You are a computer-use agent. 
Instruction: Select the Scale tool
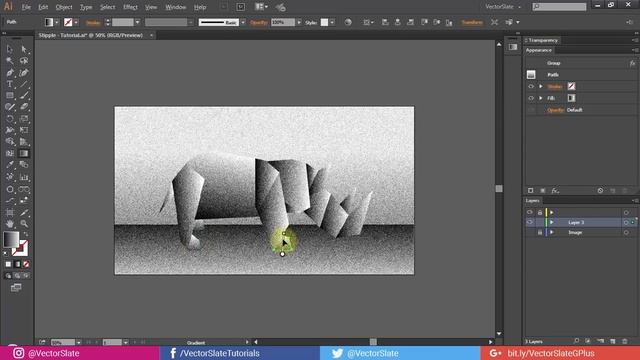(x=24, y=119)
